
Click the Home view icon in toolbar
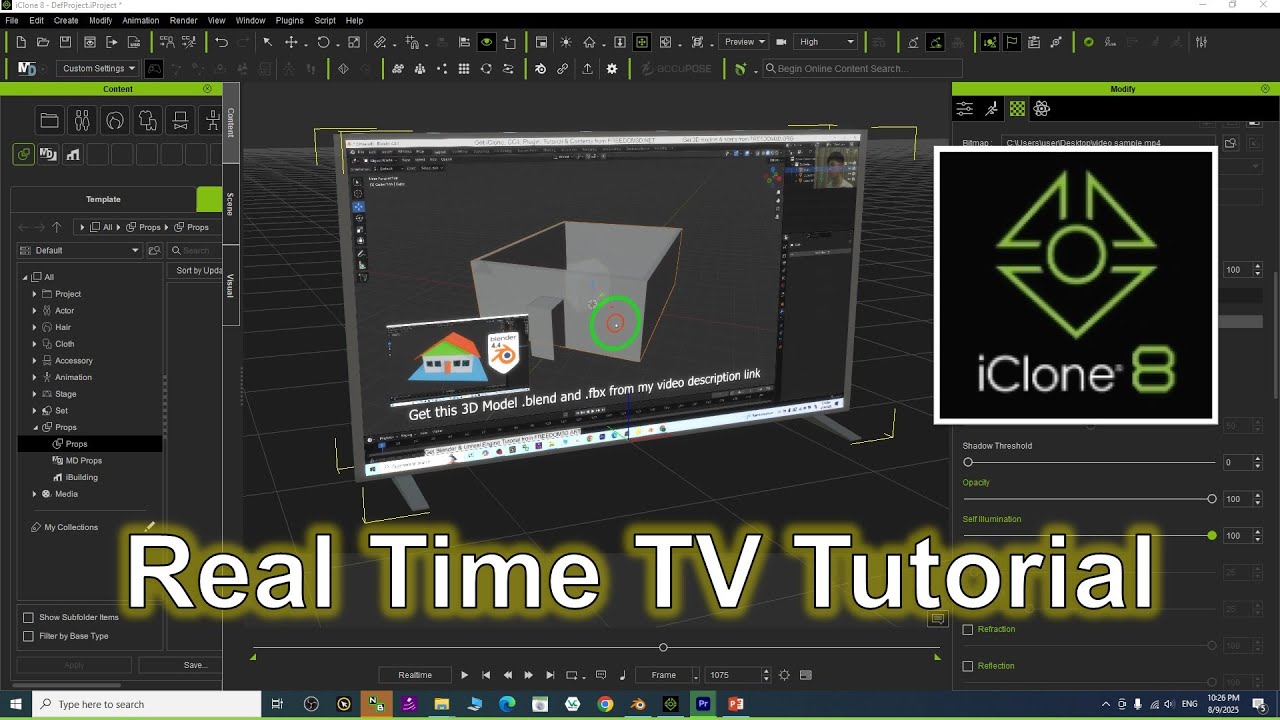coord(590,42)
